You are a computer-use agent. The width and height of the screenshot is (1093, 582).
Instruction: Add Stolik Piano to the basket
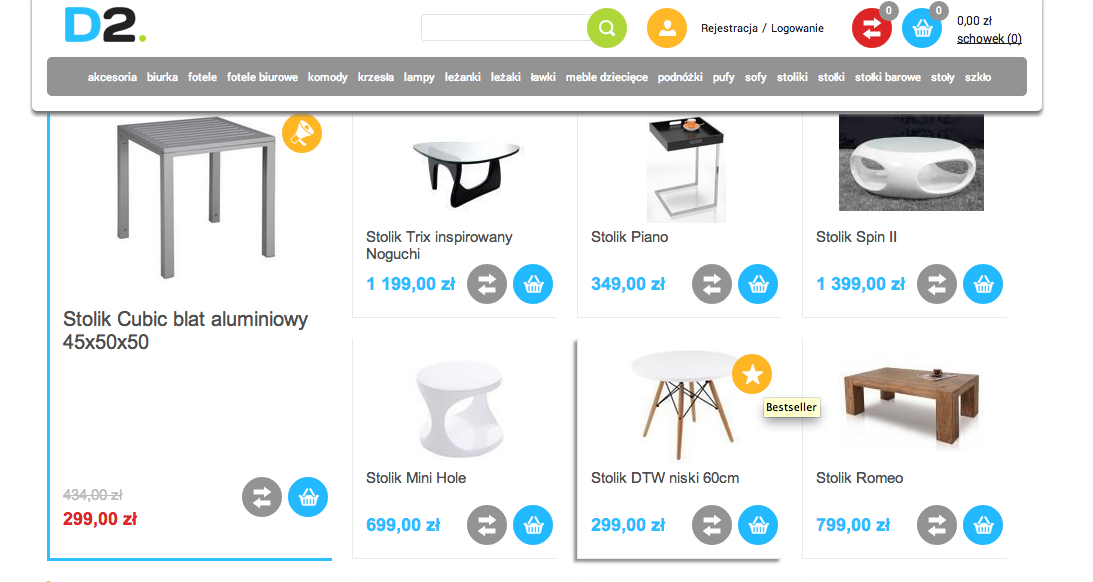tap(758, 284)
